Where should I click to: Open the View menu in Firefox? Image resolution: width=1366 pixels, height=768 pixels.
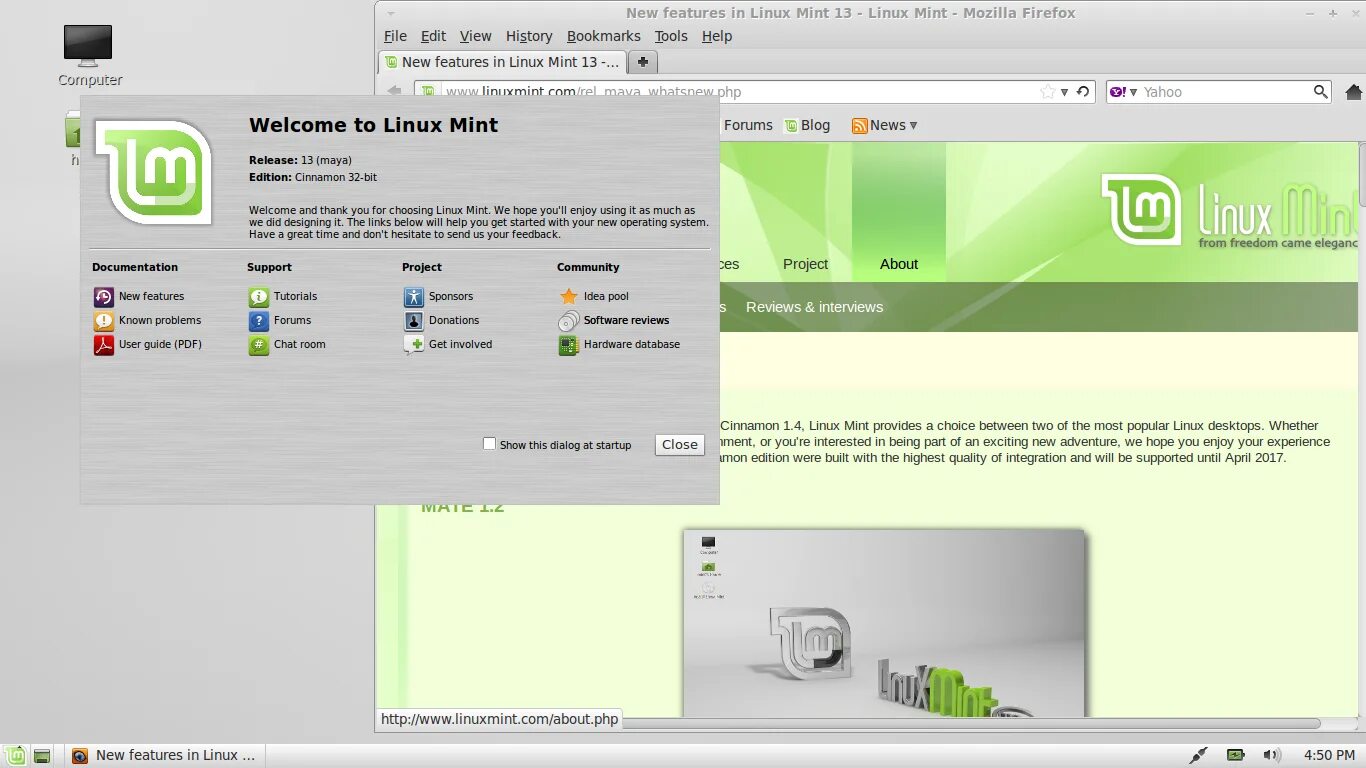[x=476, y=36]
